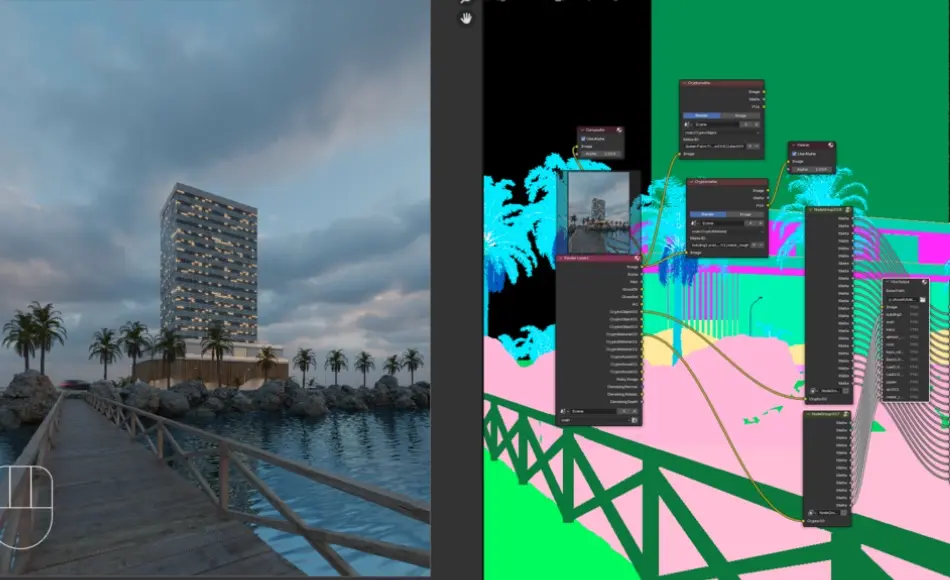Click the scene icon in Render Layers node
The width and height of the screenshot is (950, 580).
coord(563,411)
